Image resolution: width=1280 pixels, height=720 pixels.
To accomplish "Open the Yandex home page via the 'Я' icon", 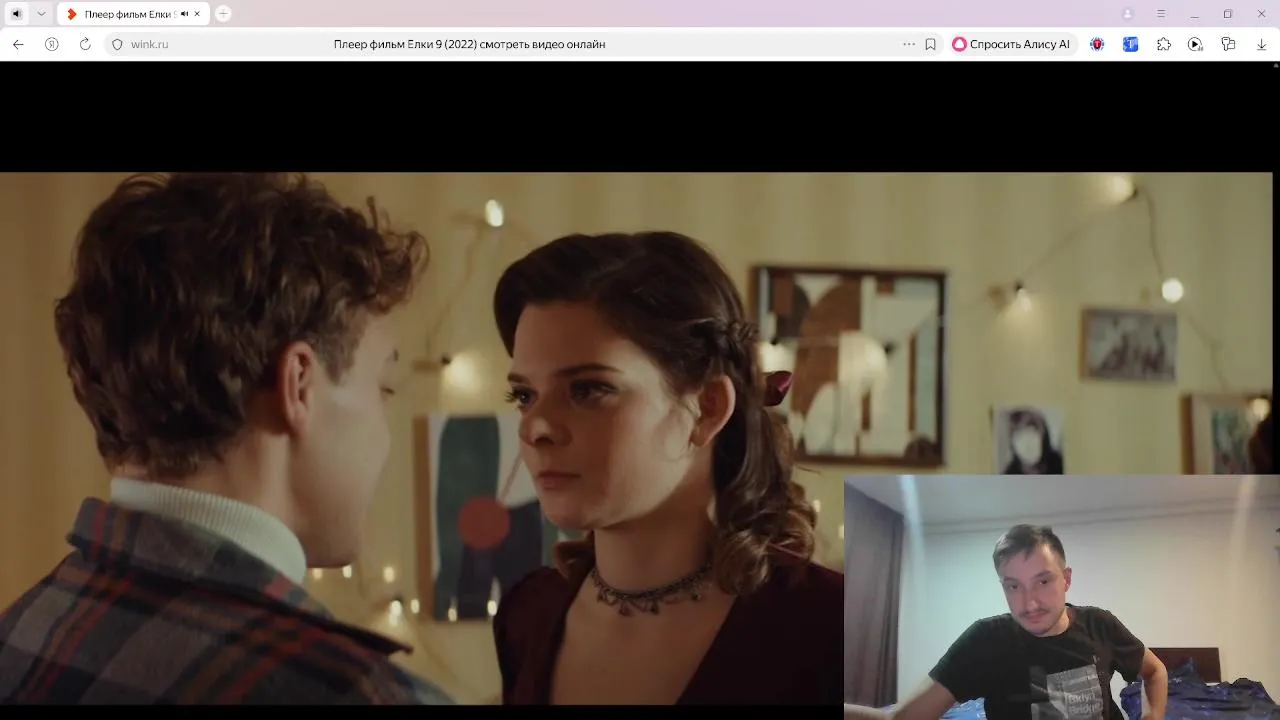I will (52, 44).
